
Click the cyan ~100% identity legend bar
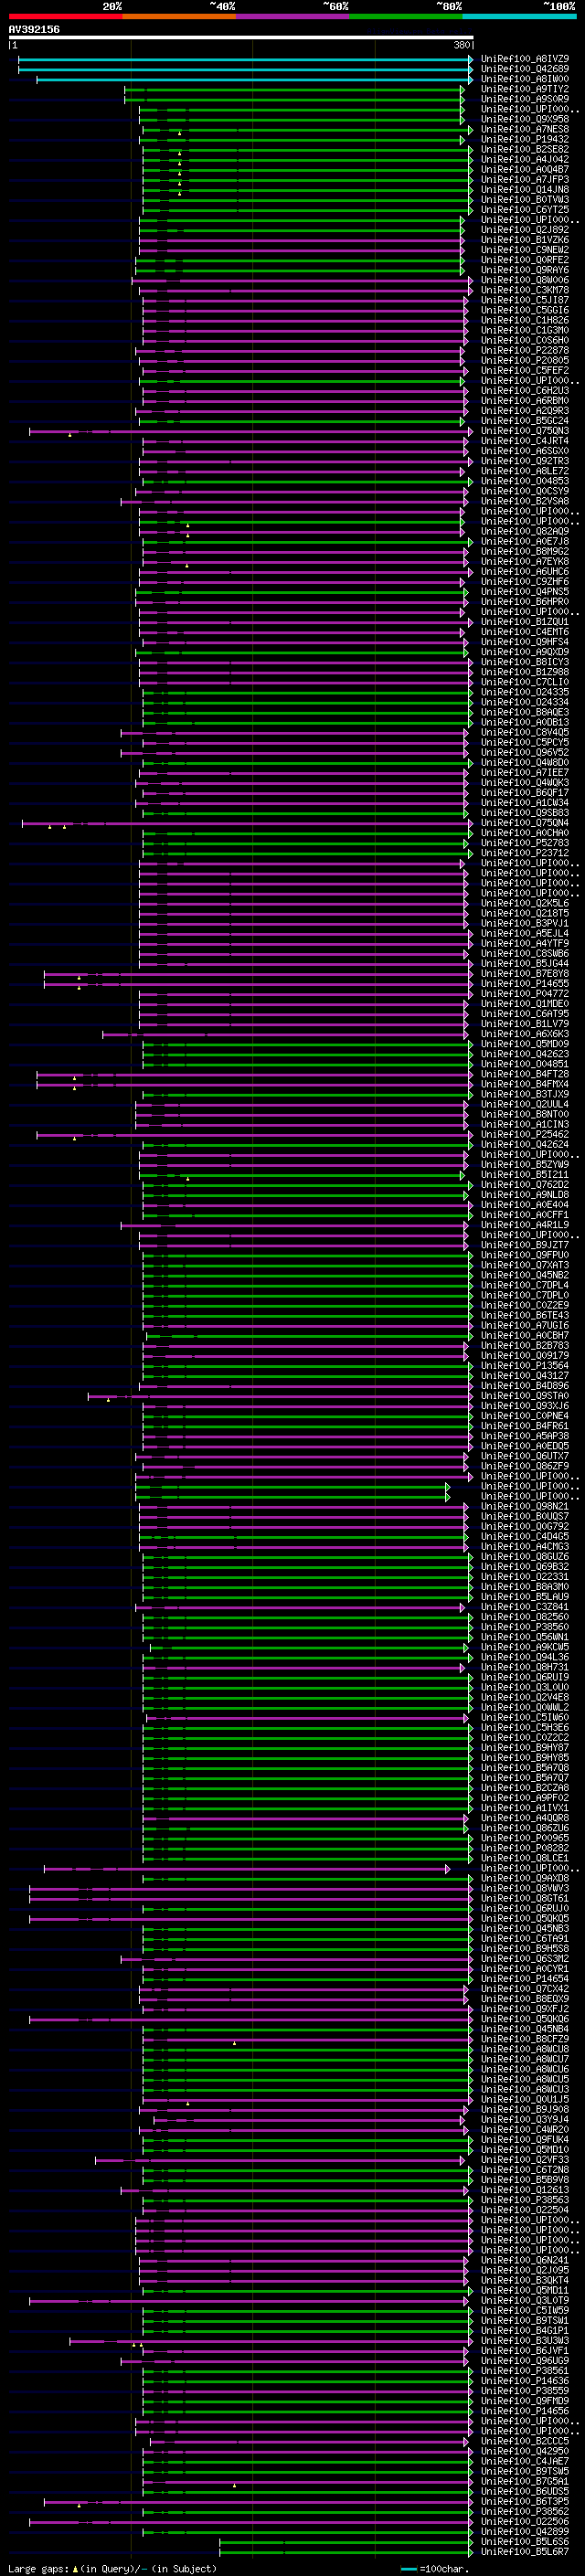pos(519,16)
